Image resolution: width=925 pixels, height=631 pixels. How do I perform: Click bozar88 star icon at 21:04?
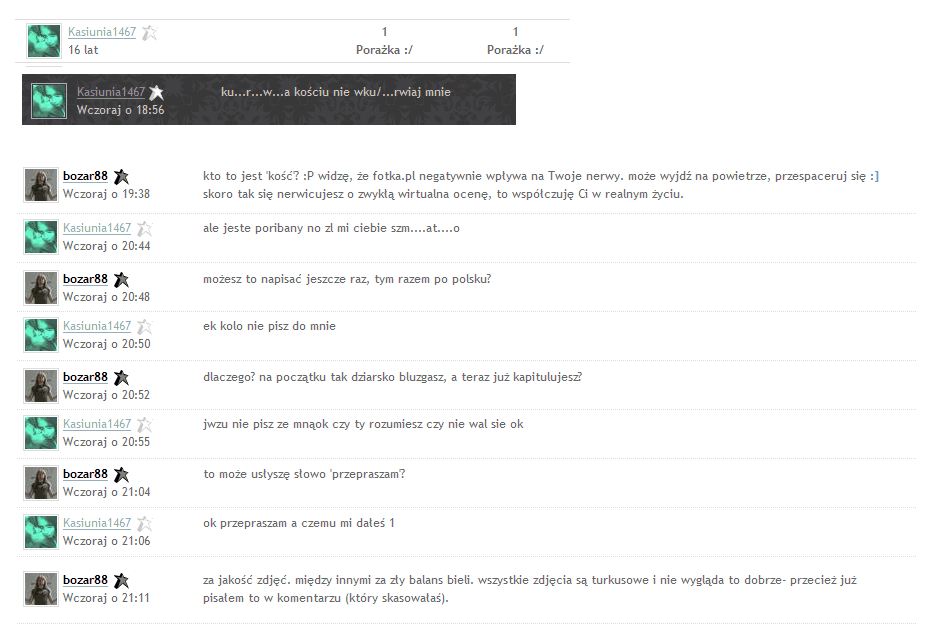[121, 475]
